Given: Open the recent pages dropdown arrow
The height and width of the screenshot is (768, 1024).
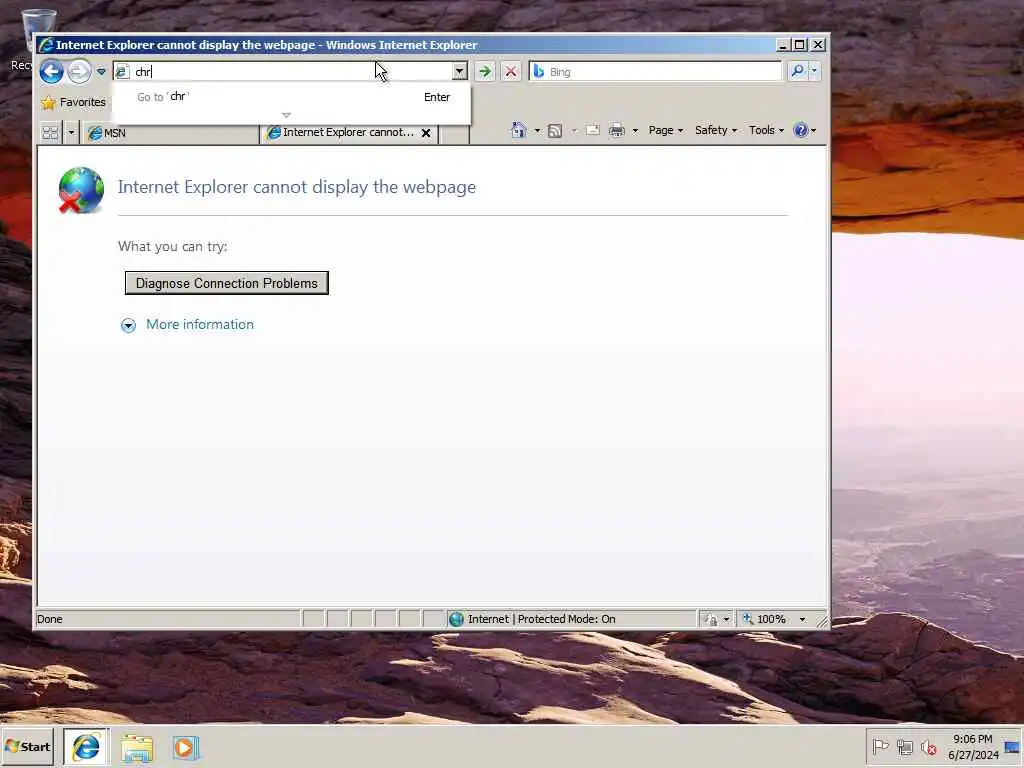Looking at the screenshot, I should pos(101,72).
